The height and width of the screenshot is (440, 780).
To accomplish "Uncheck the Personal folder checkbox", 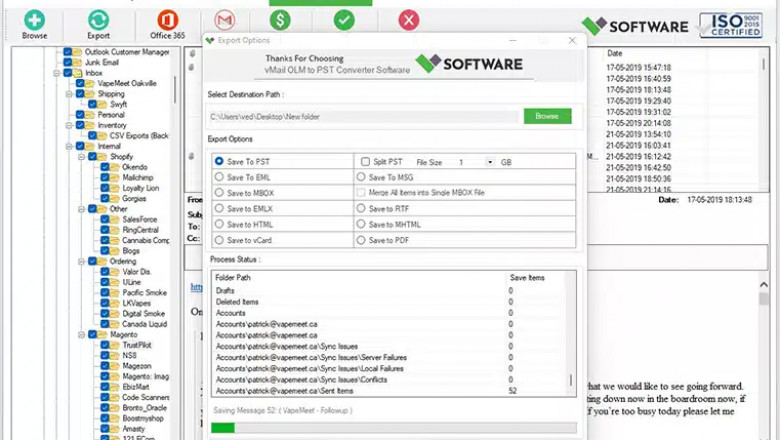I will pyautogui.click(x=80, y=115).
